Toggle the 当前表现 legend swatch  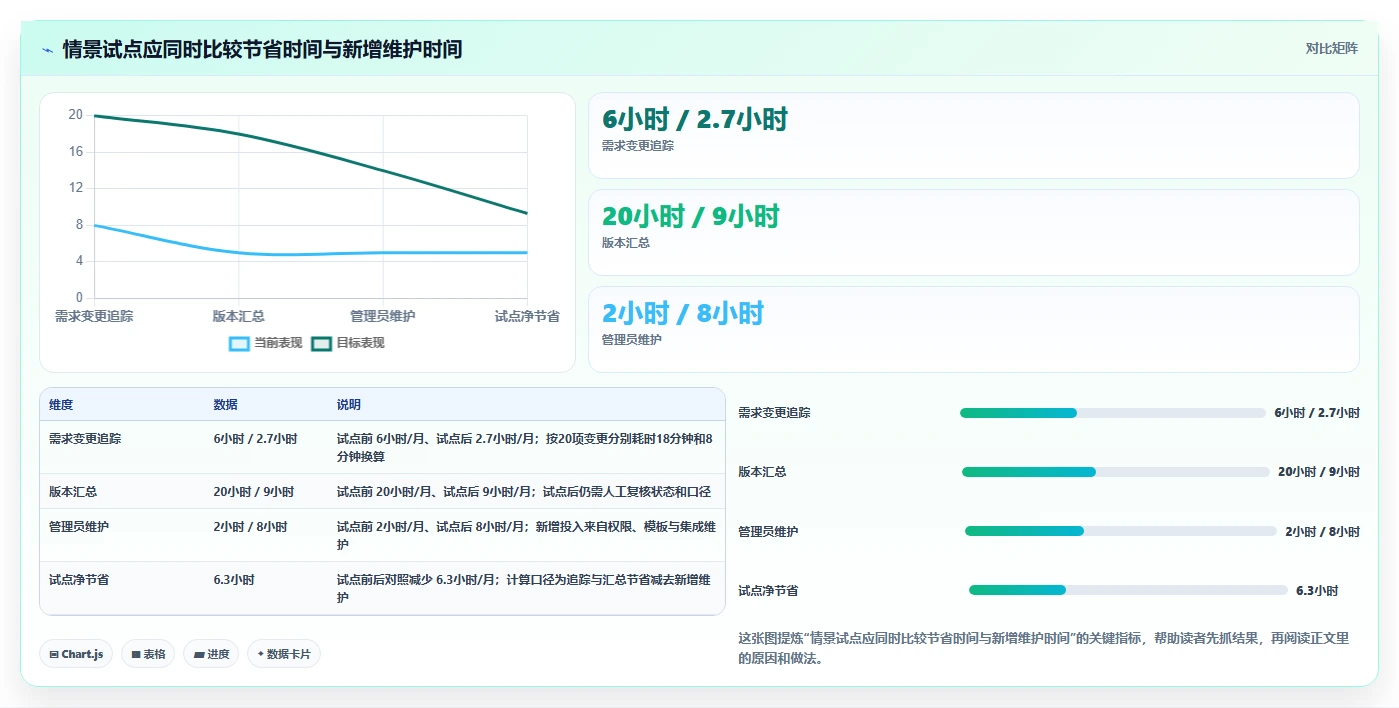click(x=239, y=343)
